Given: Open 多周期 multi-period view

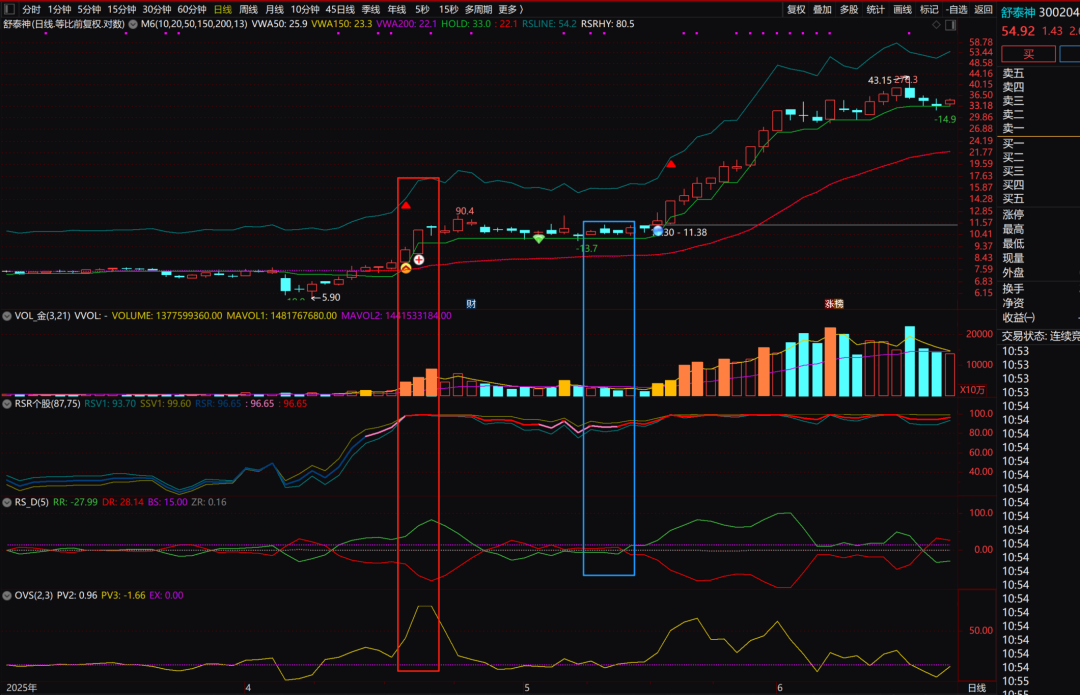Looking at the screenshot, I should tap(478, 10).
